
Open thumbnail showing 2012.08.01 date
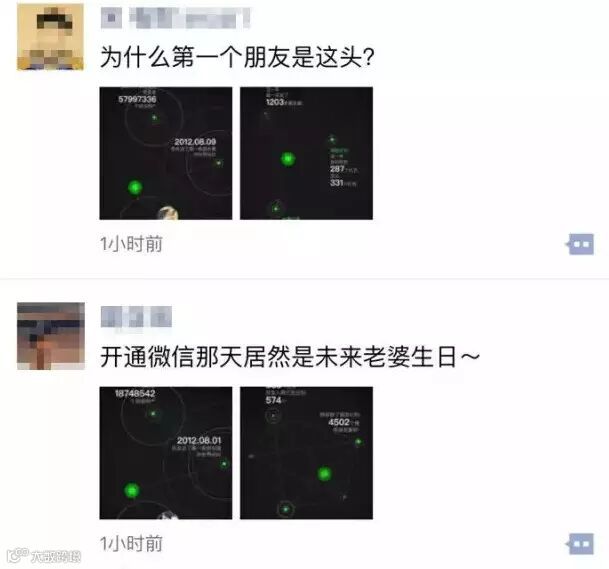(166, 453)
